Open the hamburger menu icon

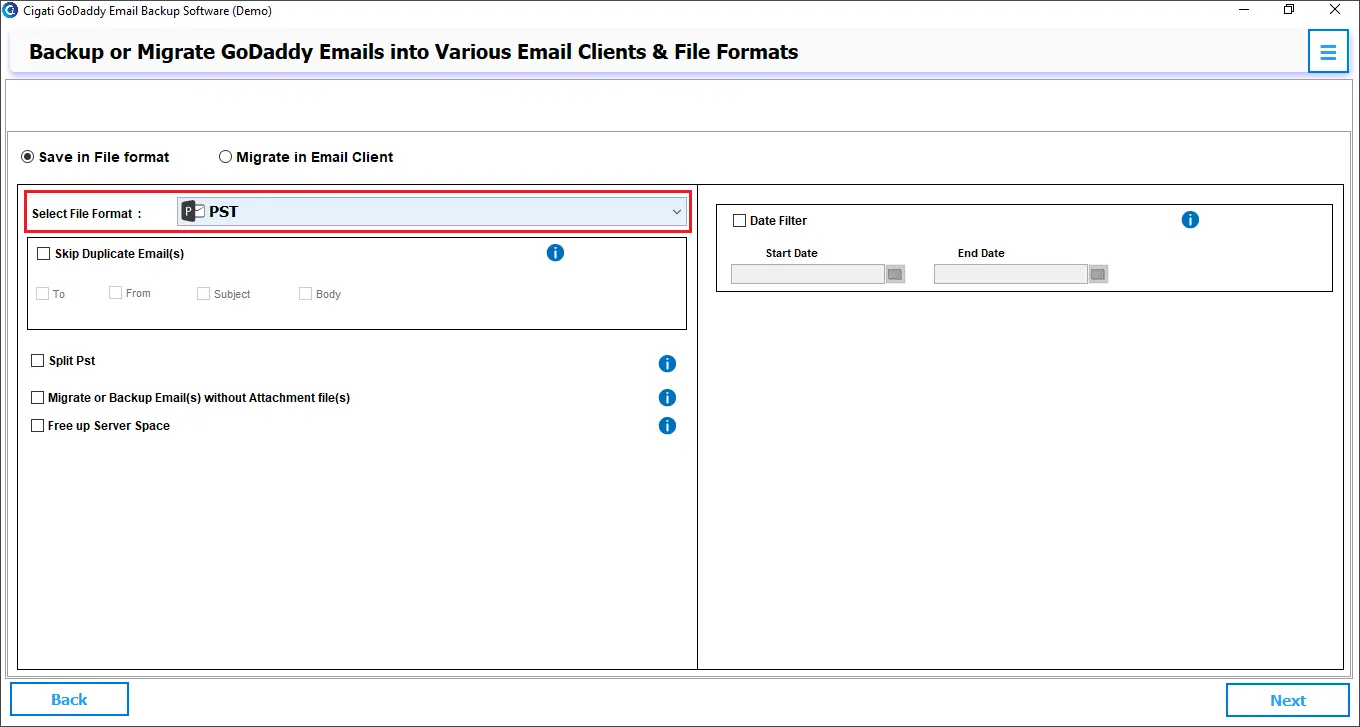tap(1328, 52)
